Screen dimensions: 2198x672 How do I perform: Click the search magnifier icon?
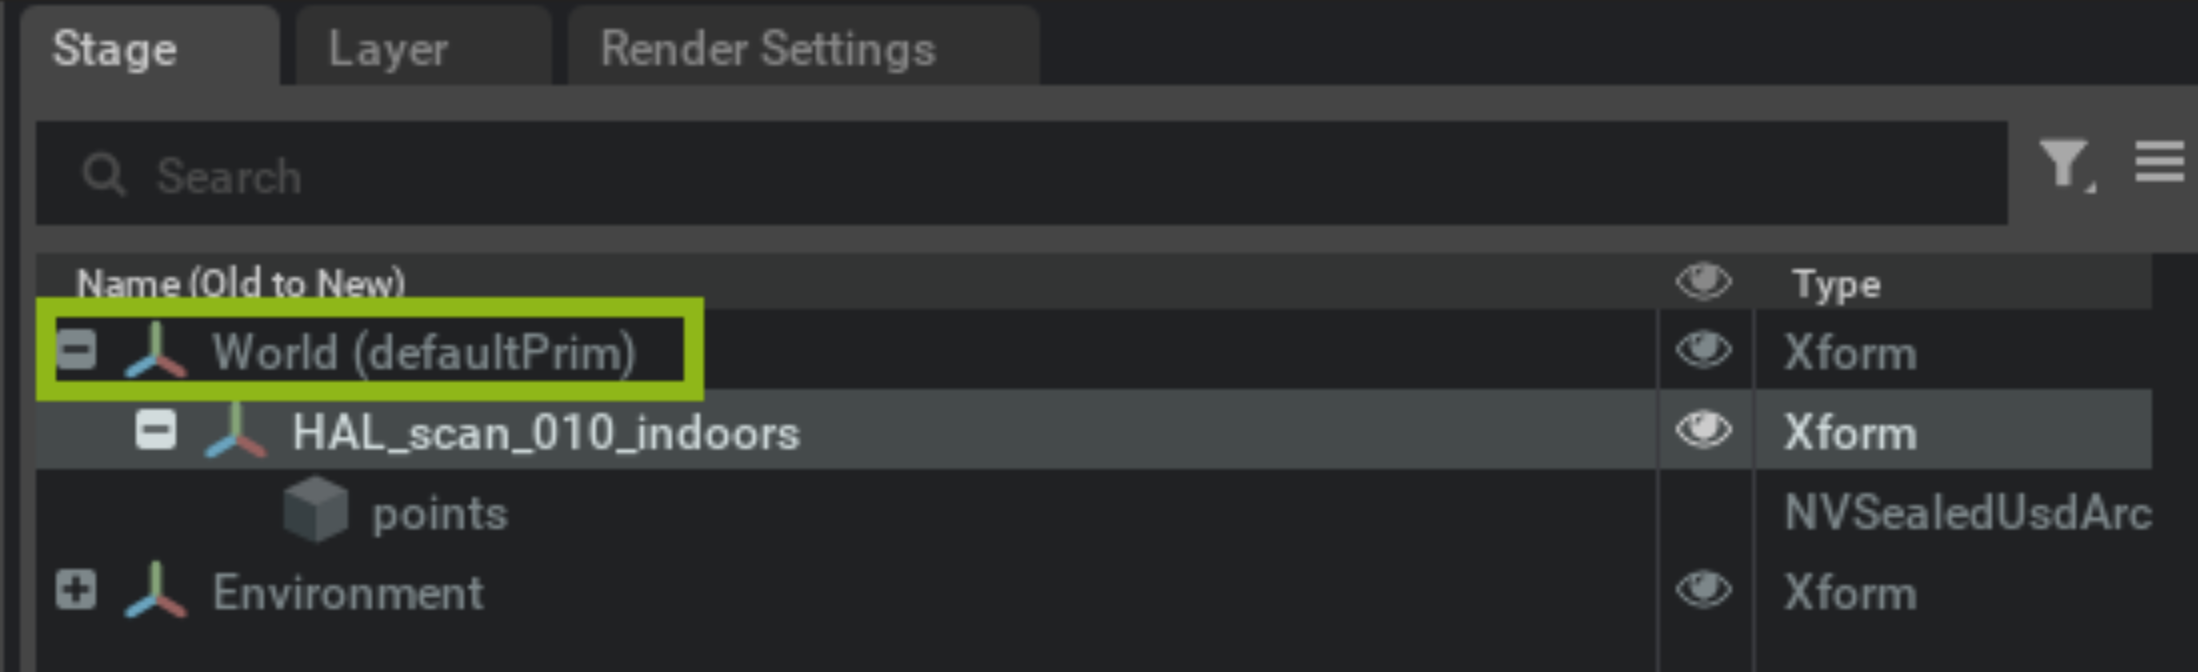(x=103, y=175)
